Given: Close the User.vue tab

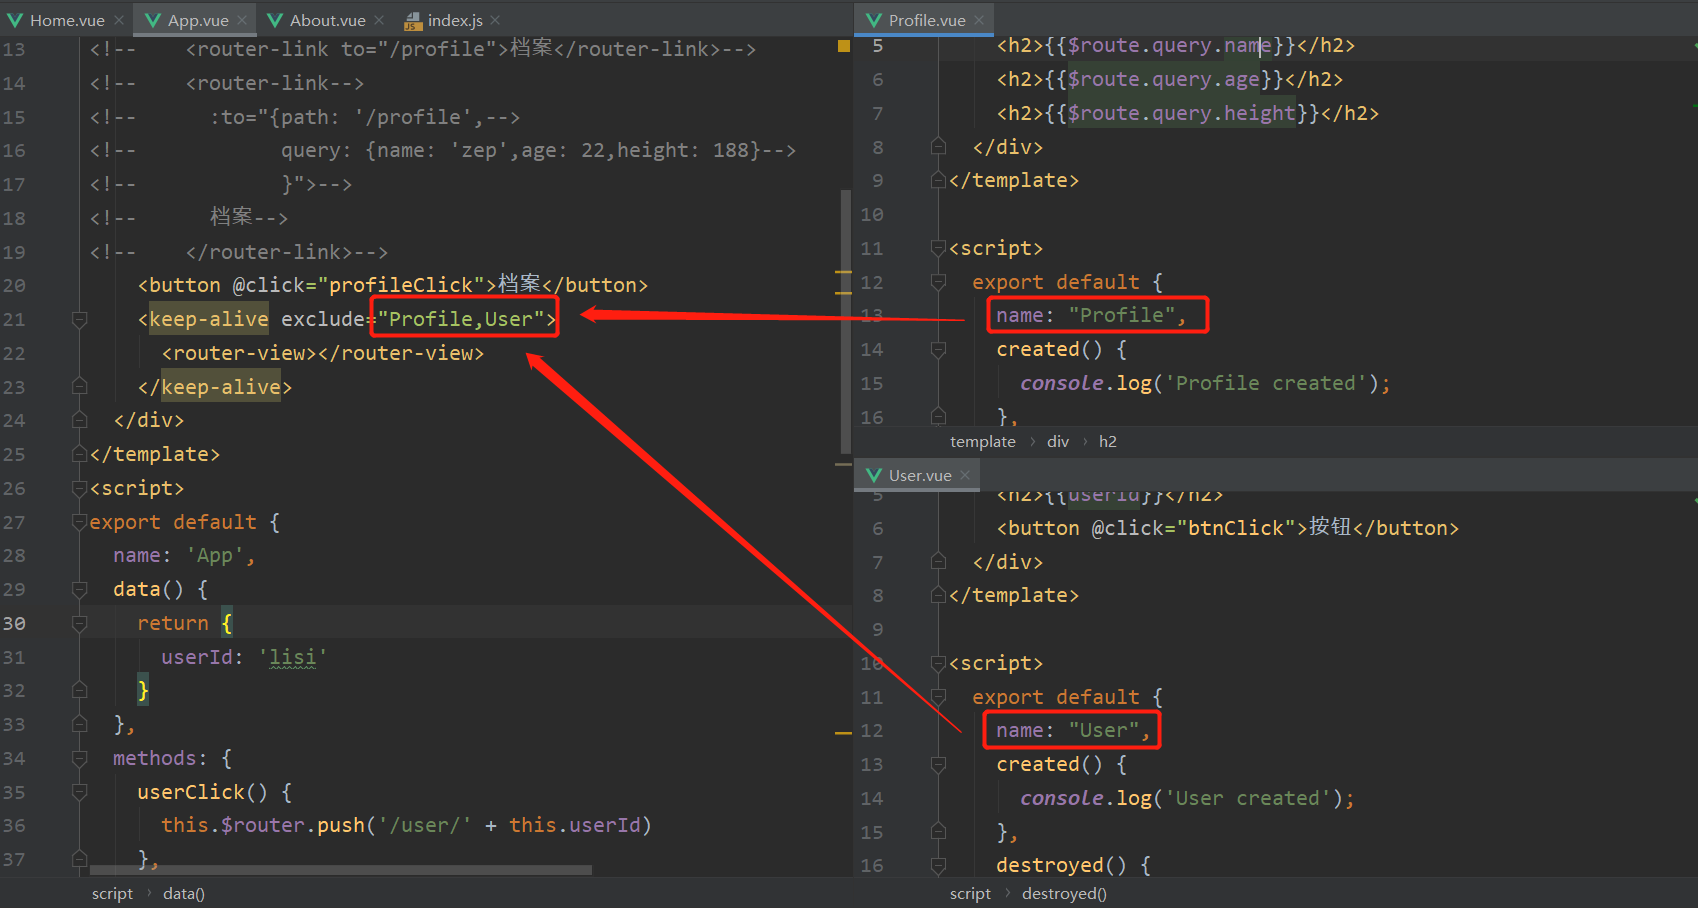Looking at the screenshot, I should point(965,475).
